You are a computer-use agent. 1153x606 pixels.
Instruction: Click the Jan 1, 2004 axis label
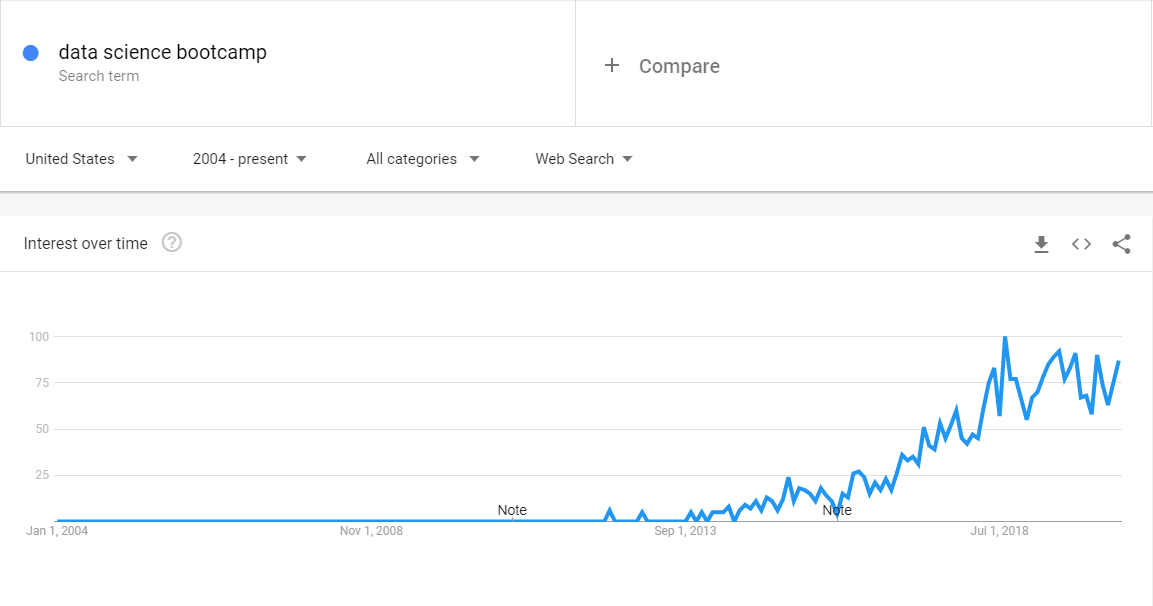57,531
